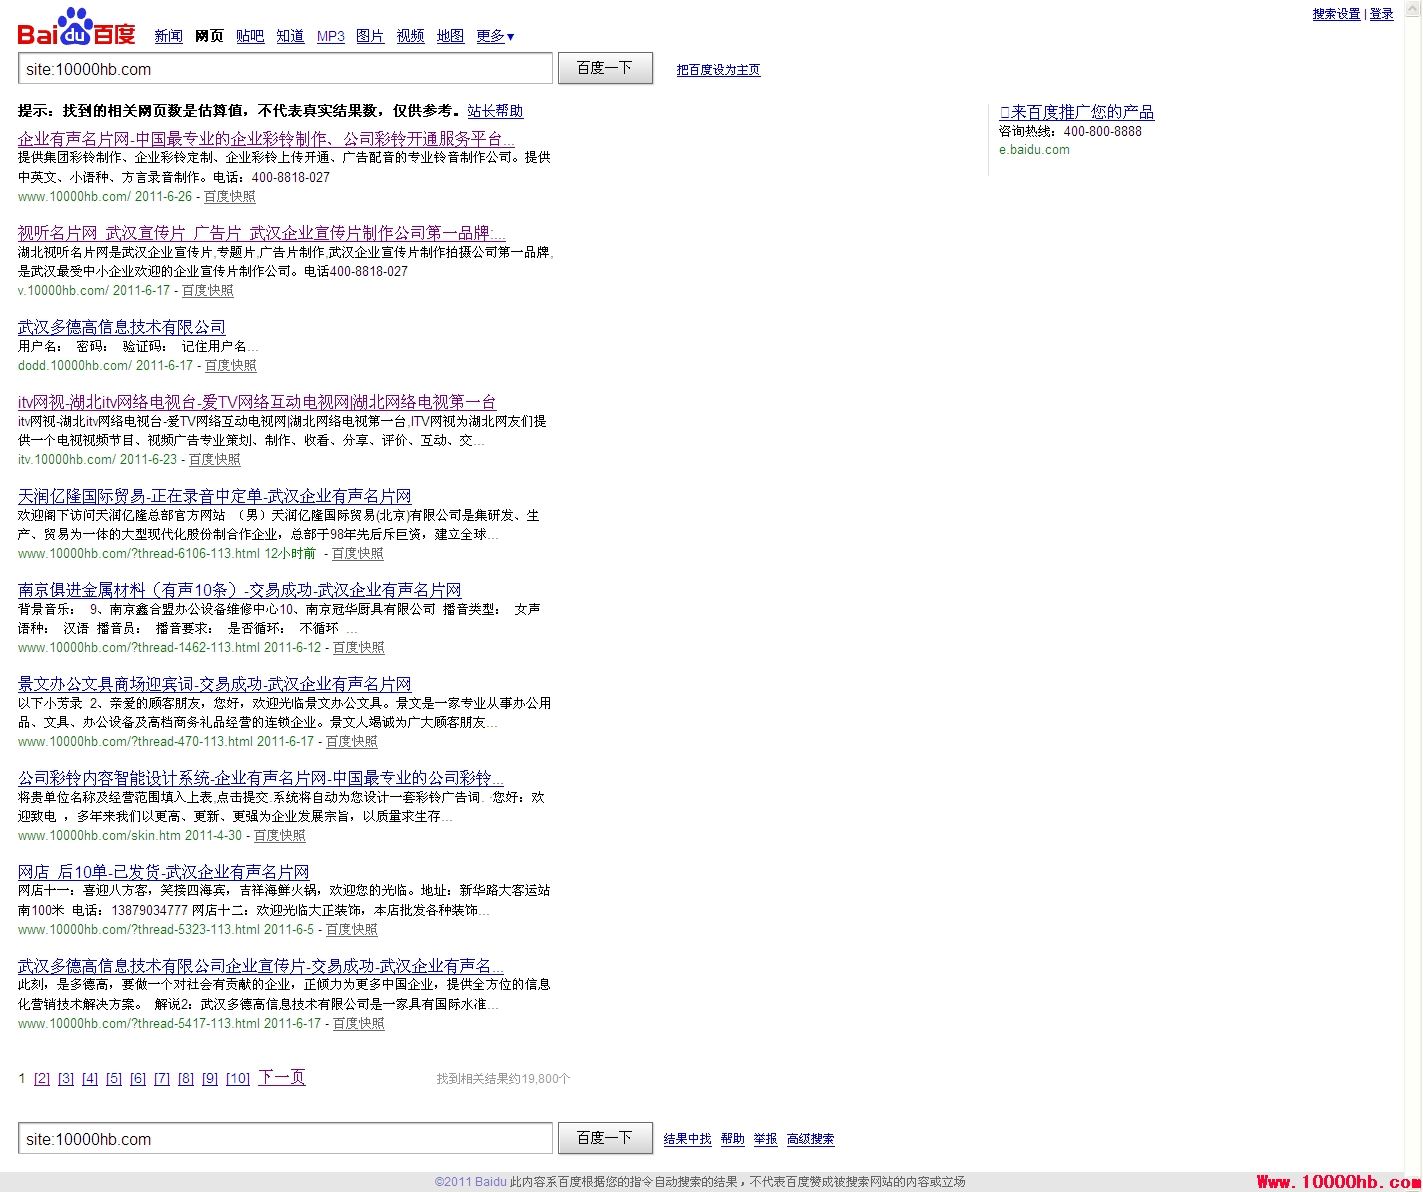1423x1192 pixels.
Task: Switch to the MP3 search tab
Action: click(x=330, y=36)
